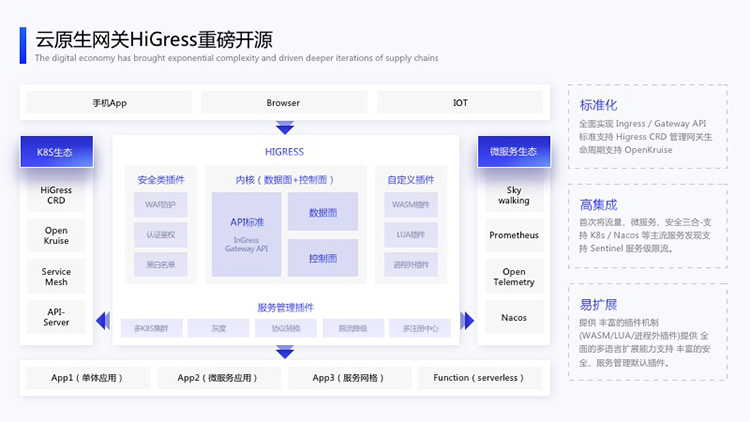Screen dimensions: 750x422
Task: Click the 服务管理插件 heading
Action: (286, 307)
